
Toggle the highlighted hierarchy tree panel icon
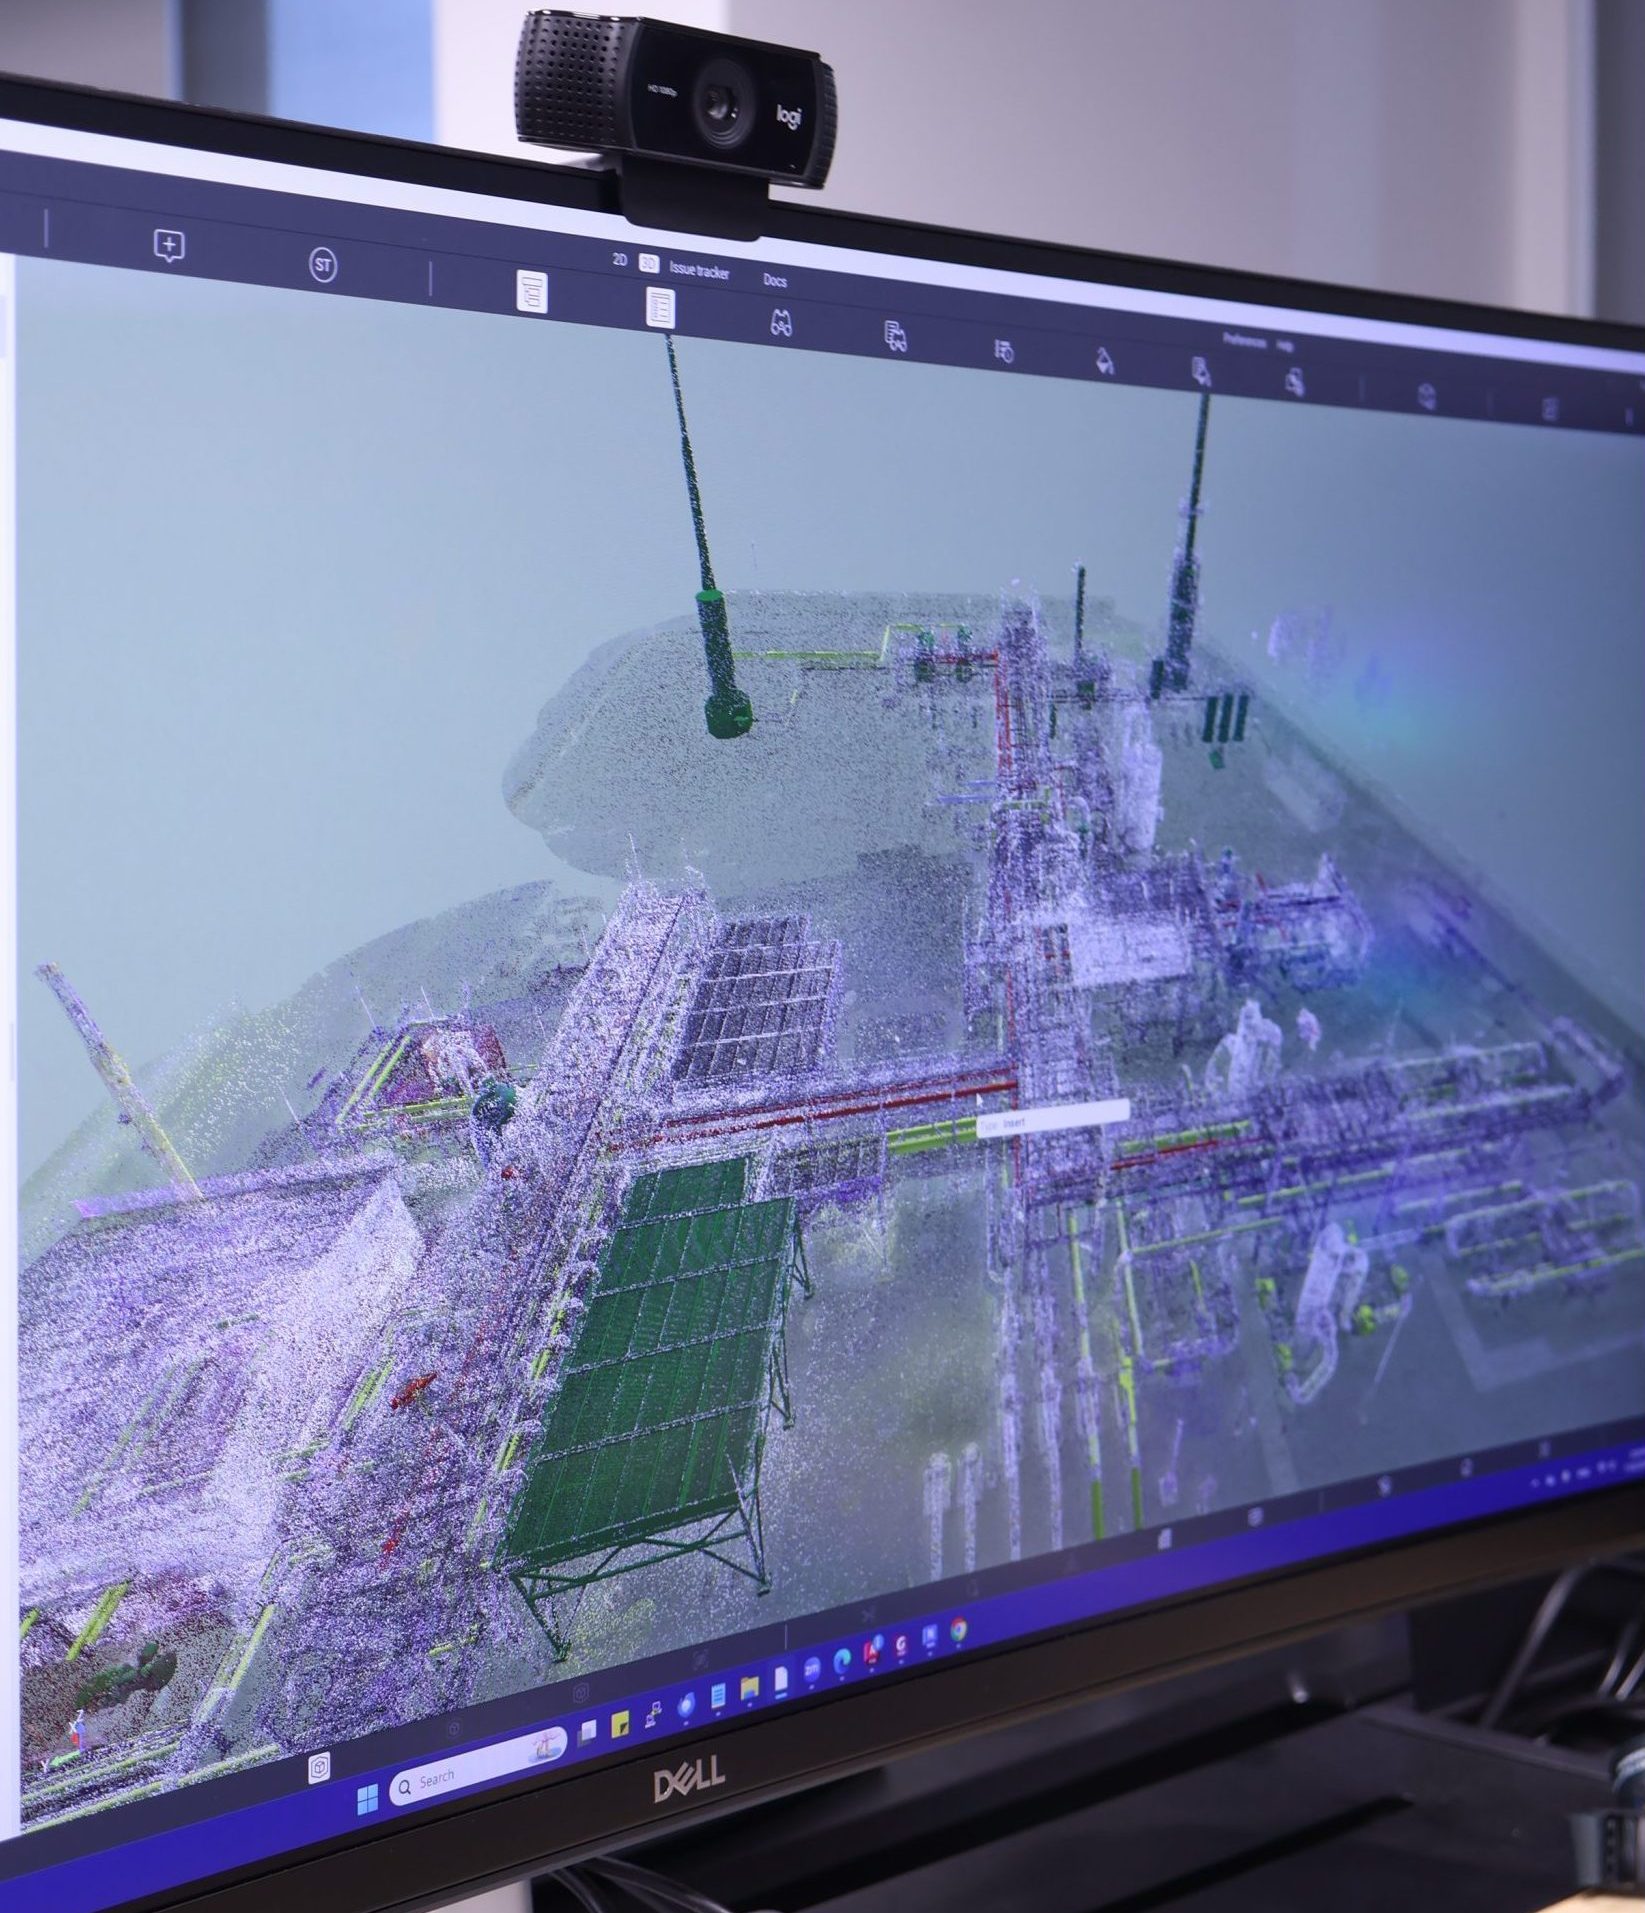pyautogui.click(x=532, y=292)
